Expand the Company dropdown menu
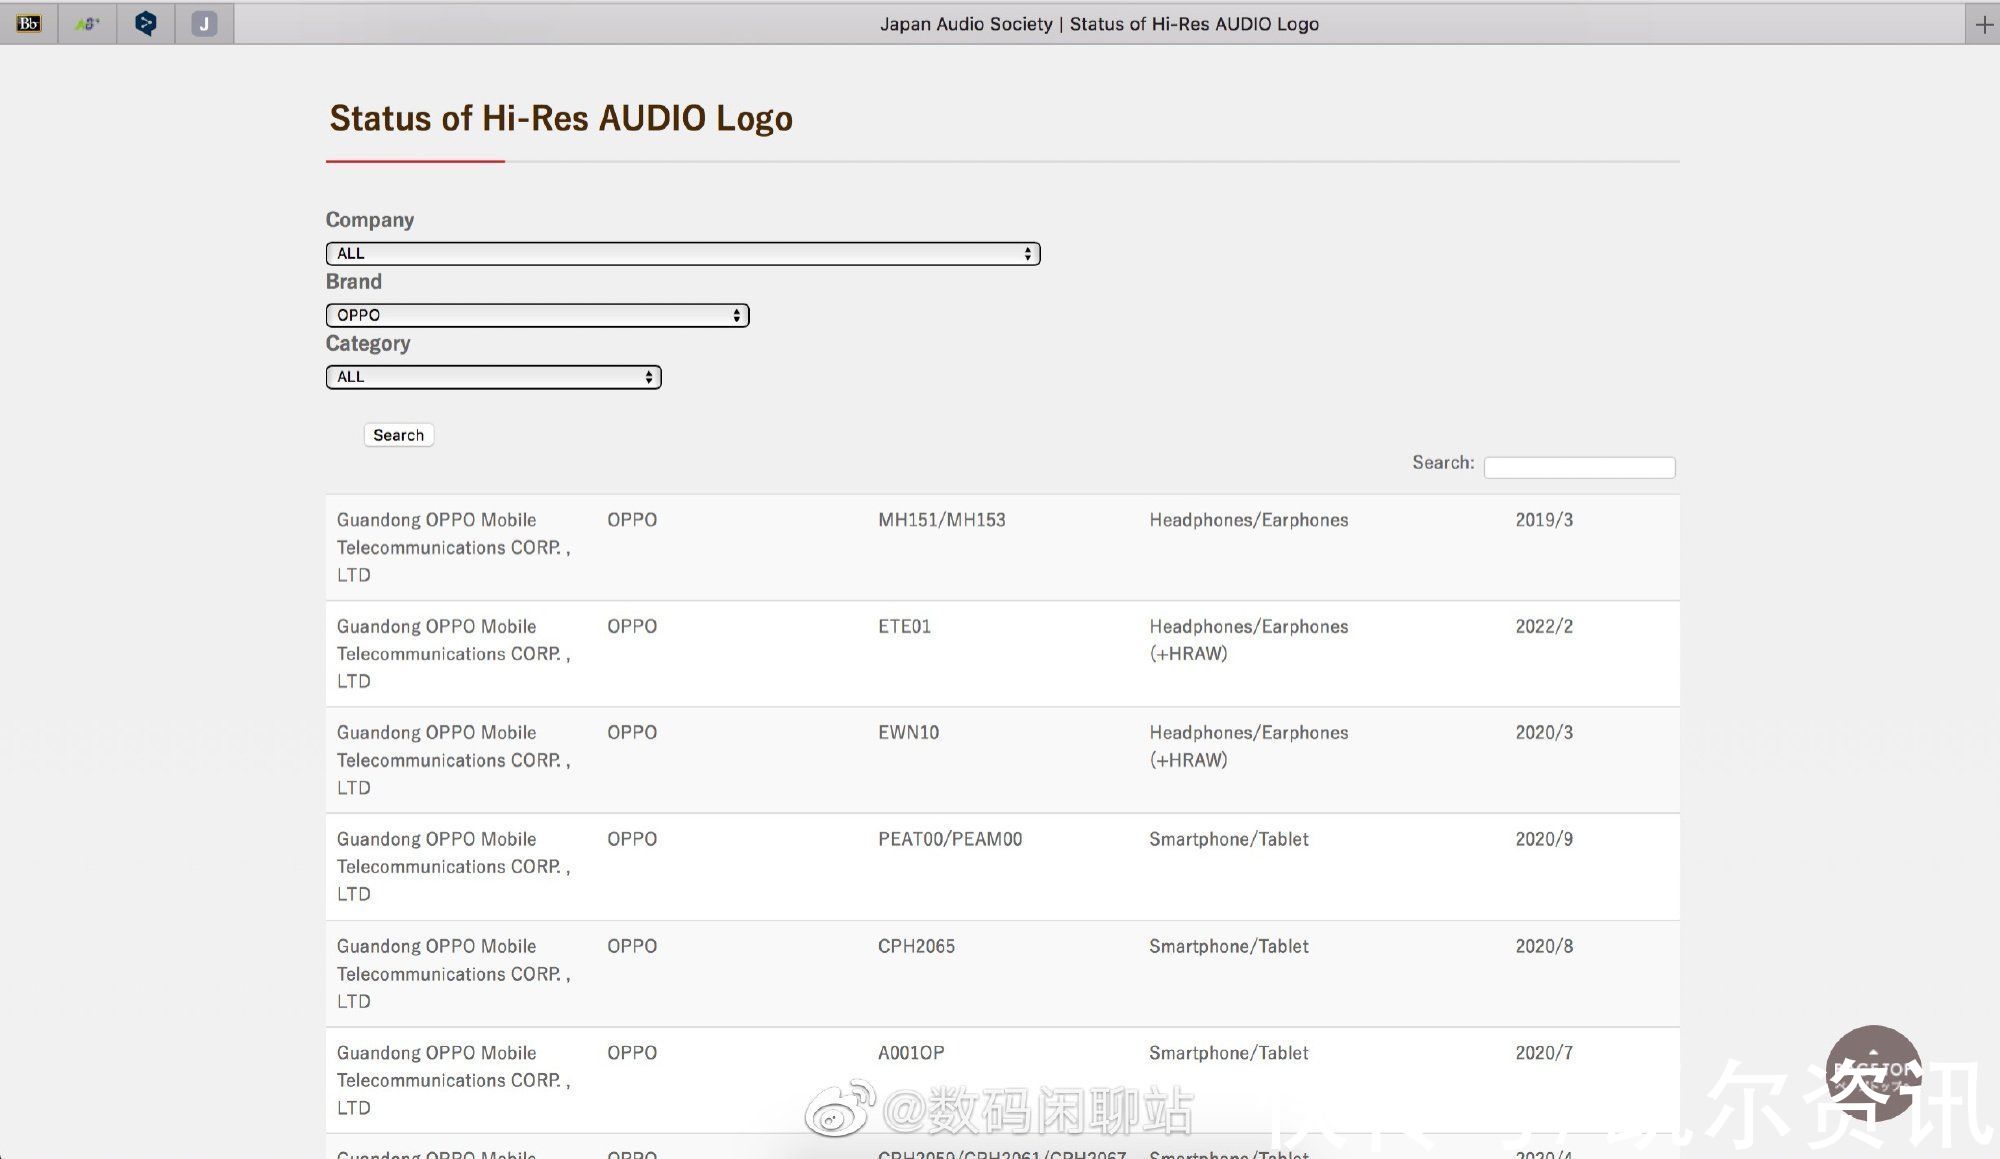This screenshot has height=1159, width=2000. pos(683,252)
